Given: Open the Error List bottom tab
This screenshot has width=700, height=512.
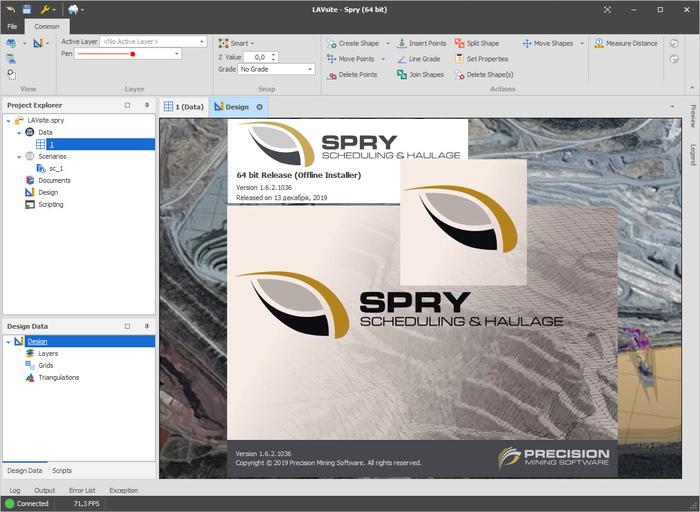Looking at the screenshot, I should (83, 490).
